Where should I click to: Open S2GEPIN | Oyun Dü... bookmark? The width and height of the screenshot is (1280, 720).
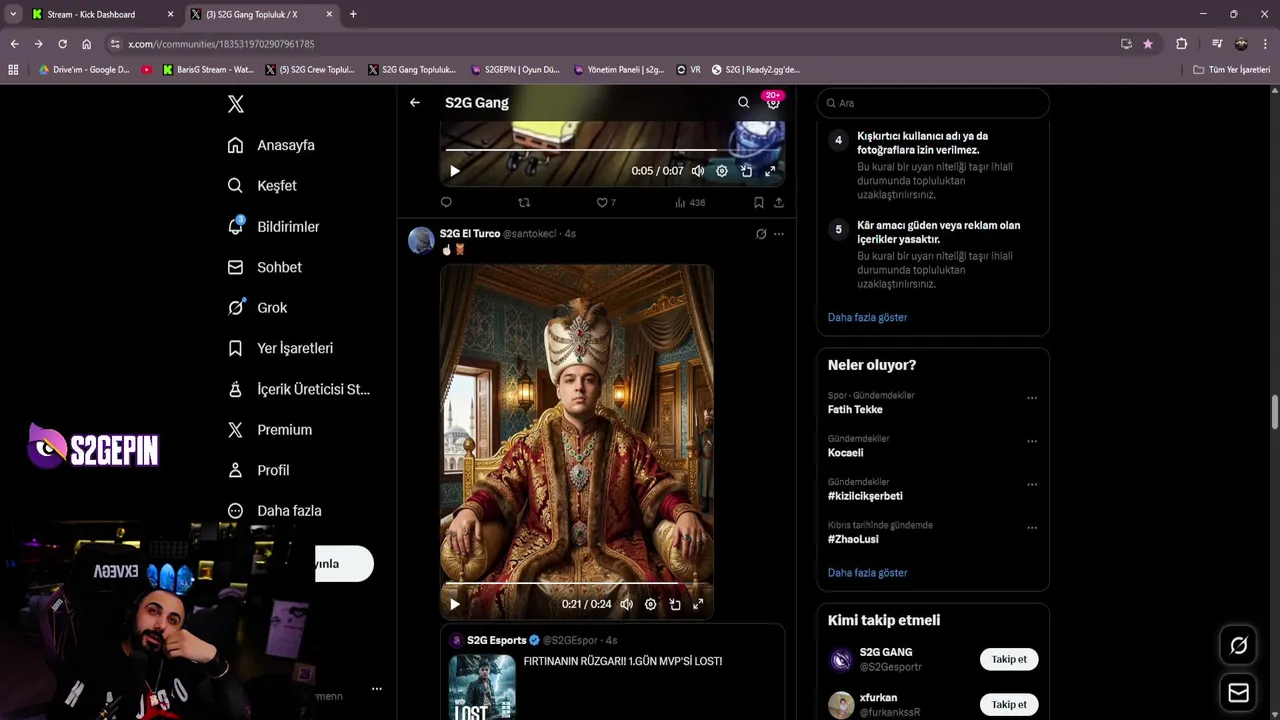(x=516, y=70)
